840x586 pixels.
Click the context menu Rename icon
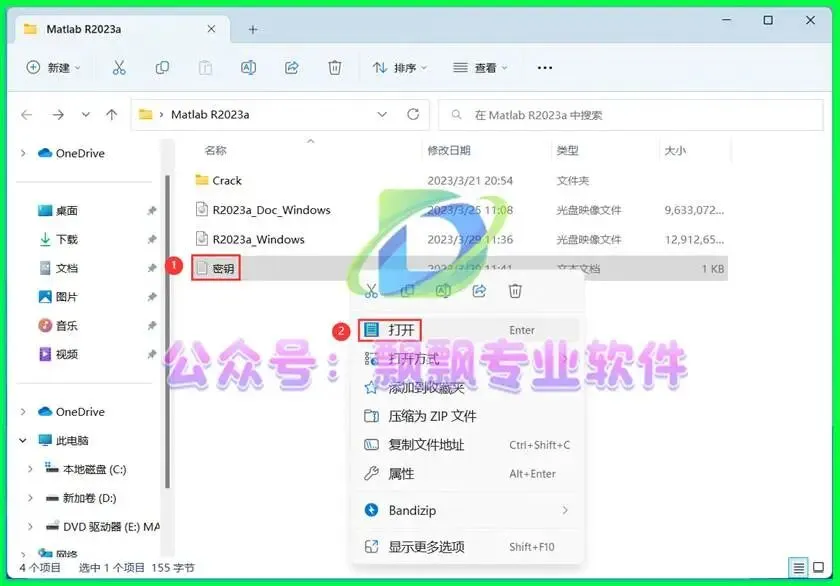tap(443, 291)
